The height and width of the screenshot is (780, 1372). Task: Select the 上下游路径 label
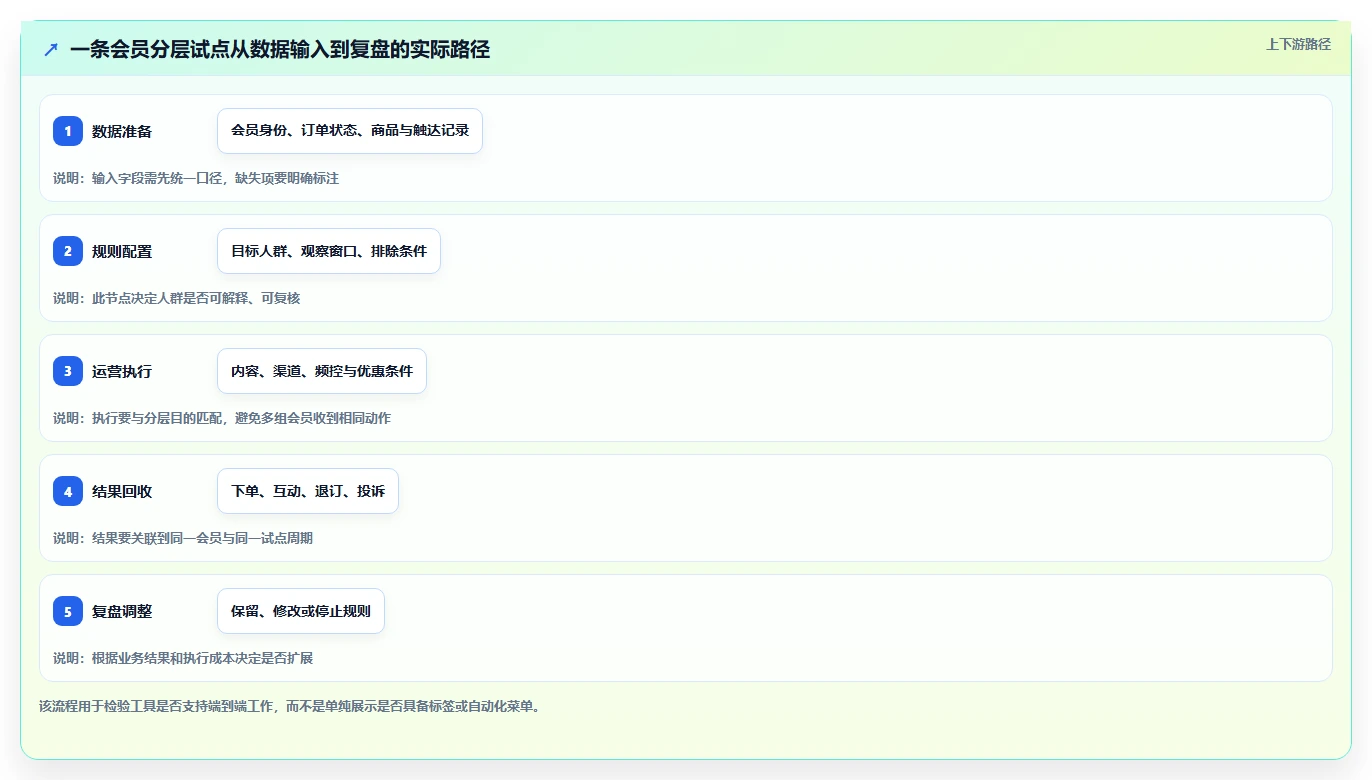(x=1298, y=44)
